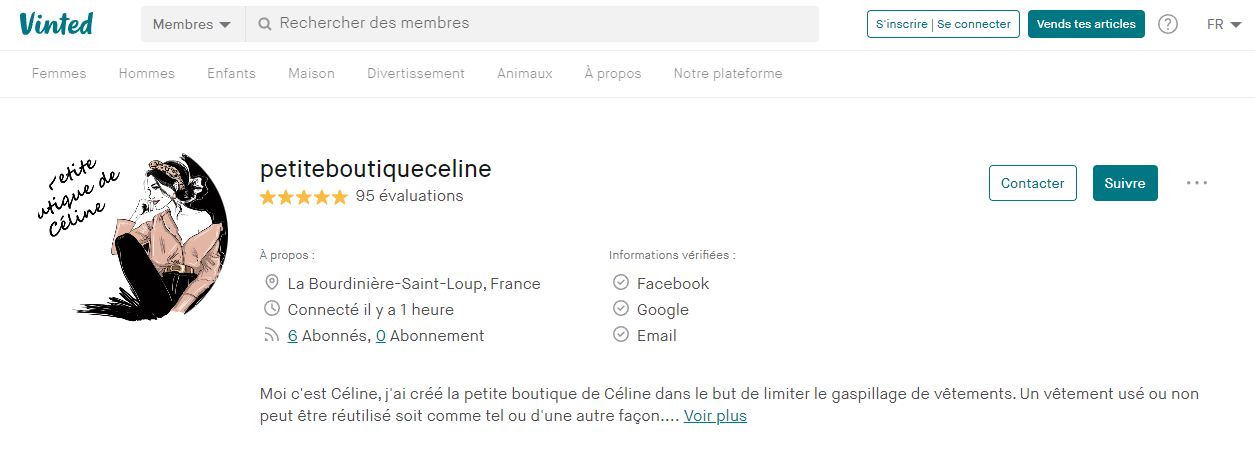1255x458 pixels.
Task: Click the followers feed icon
Action: 271,336
